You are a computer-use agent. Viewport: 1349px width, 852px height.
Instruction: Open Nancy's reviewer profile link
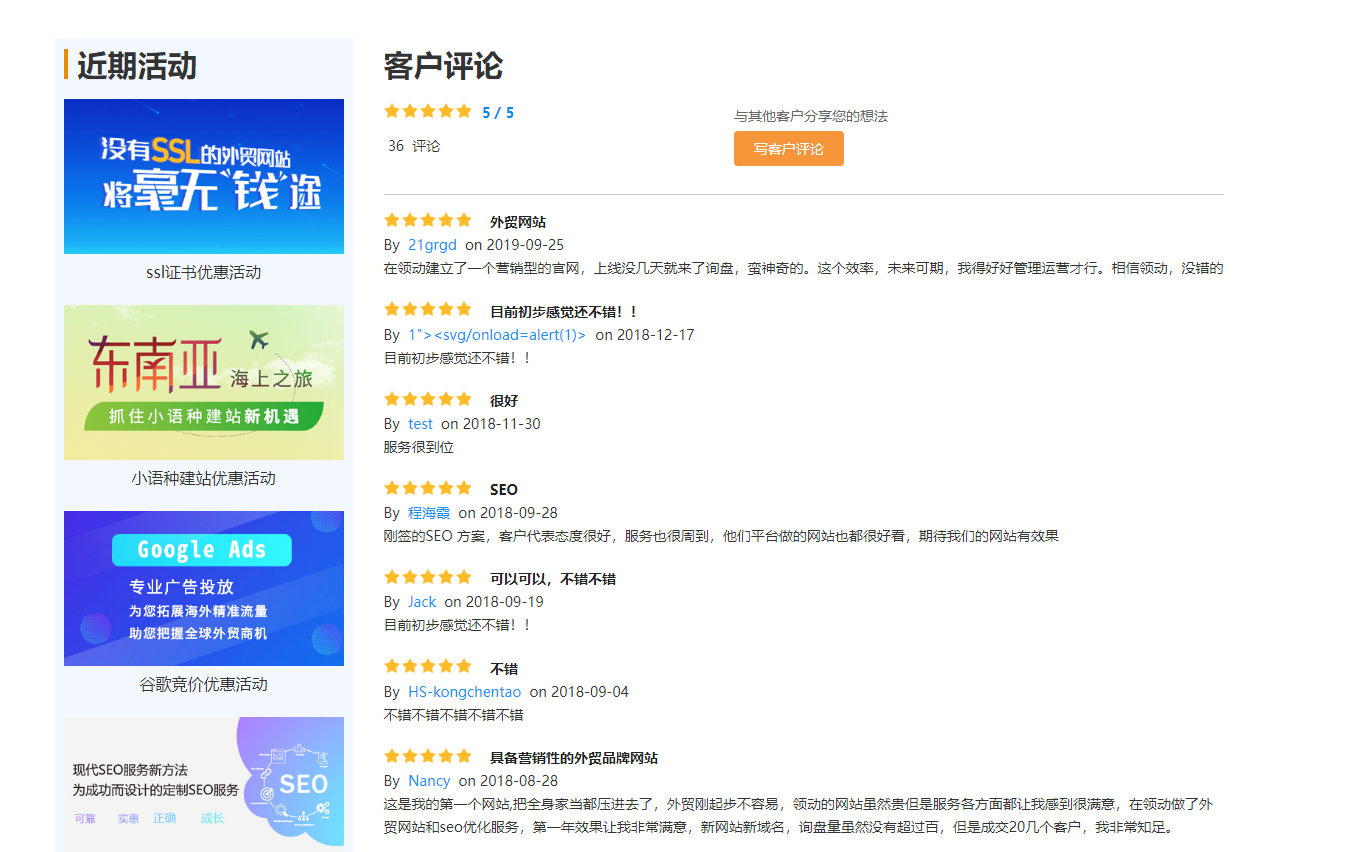[429, 780]
